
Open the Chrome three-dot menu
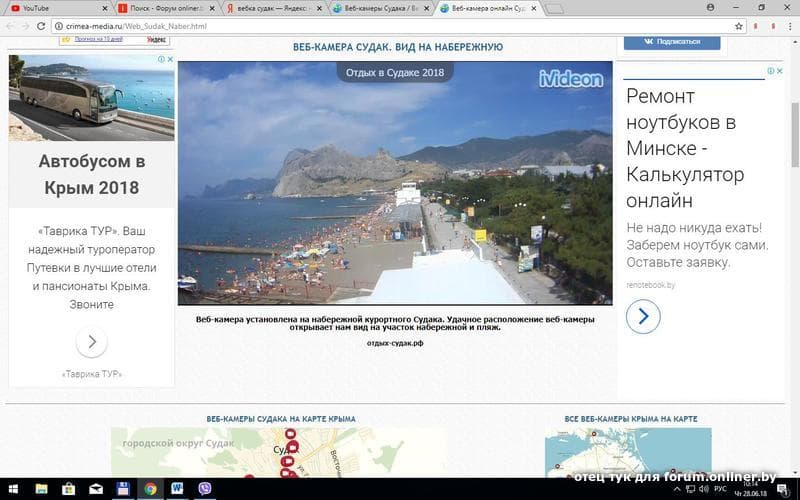(x=790, y=26)
